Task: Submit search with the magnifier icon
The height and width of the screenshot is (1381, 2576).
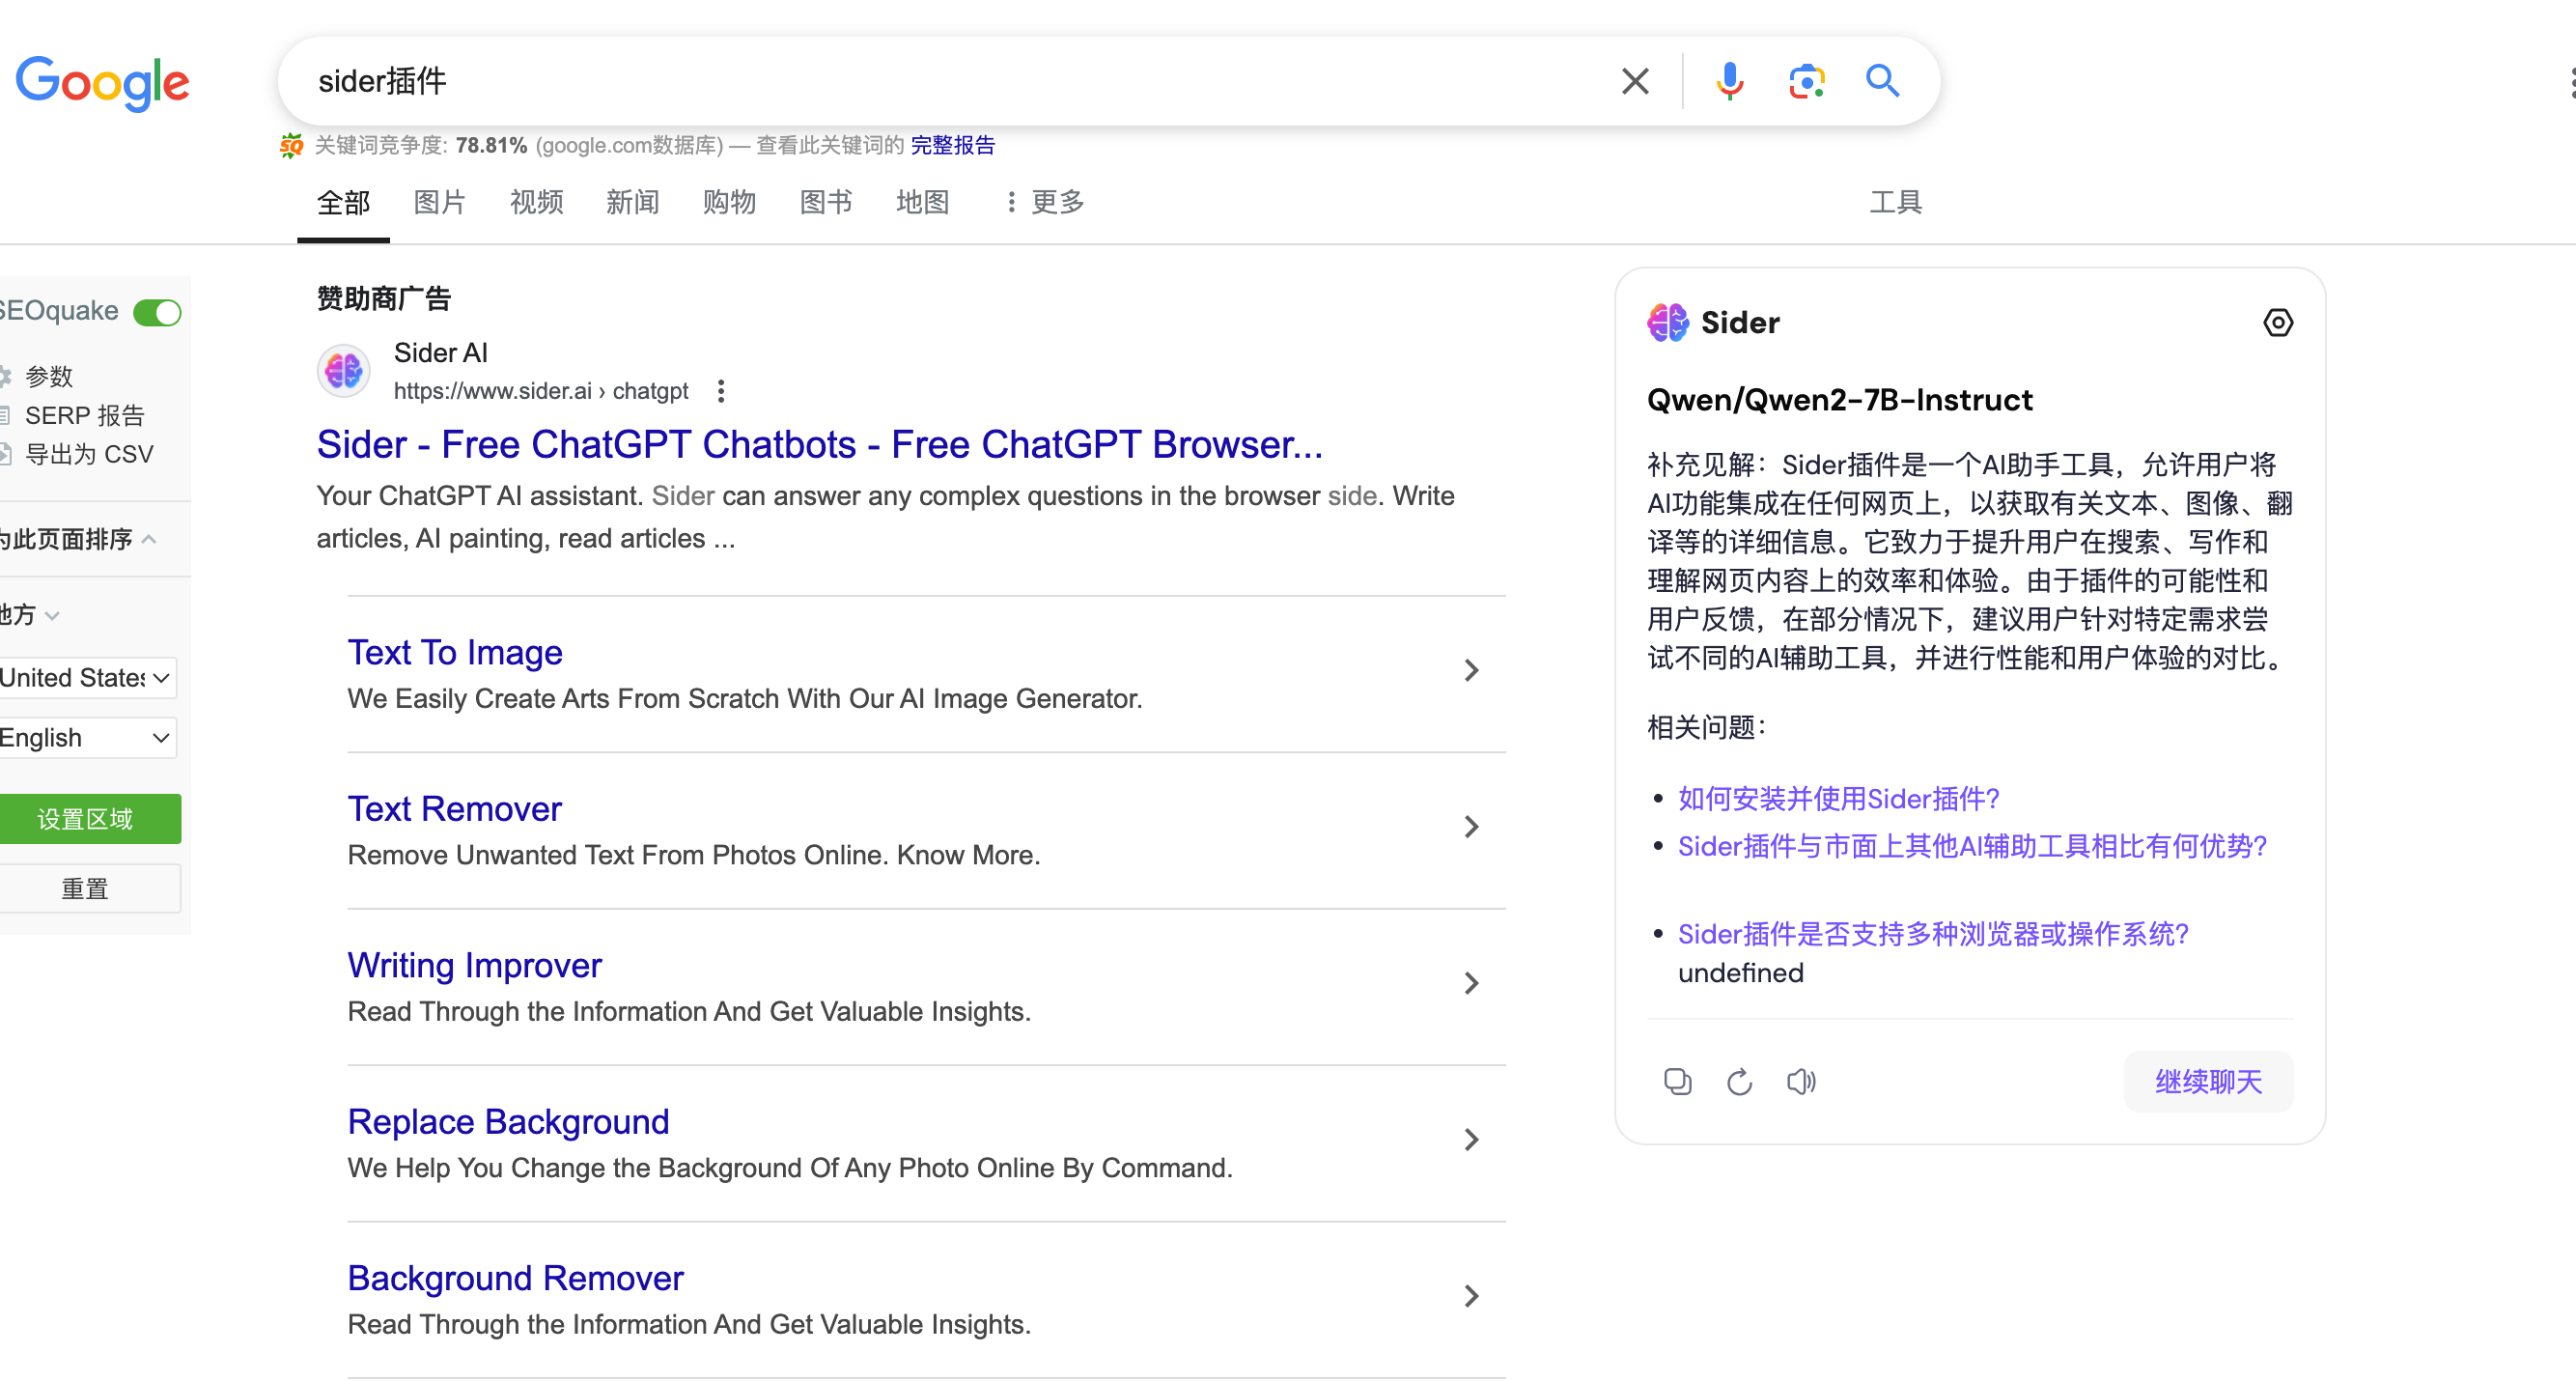Action: (1882, 80)
